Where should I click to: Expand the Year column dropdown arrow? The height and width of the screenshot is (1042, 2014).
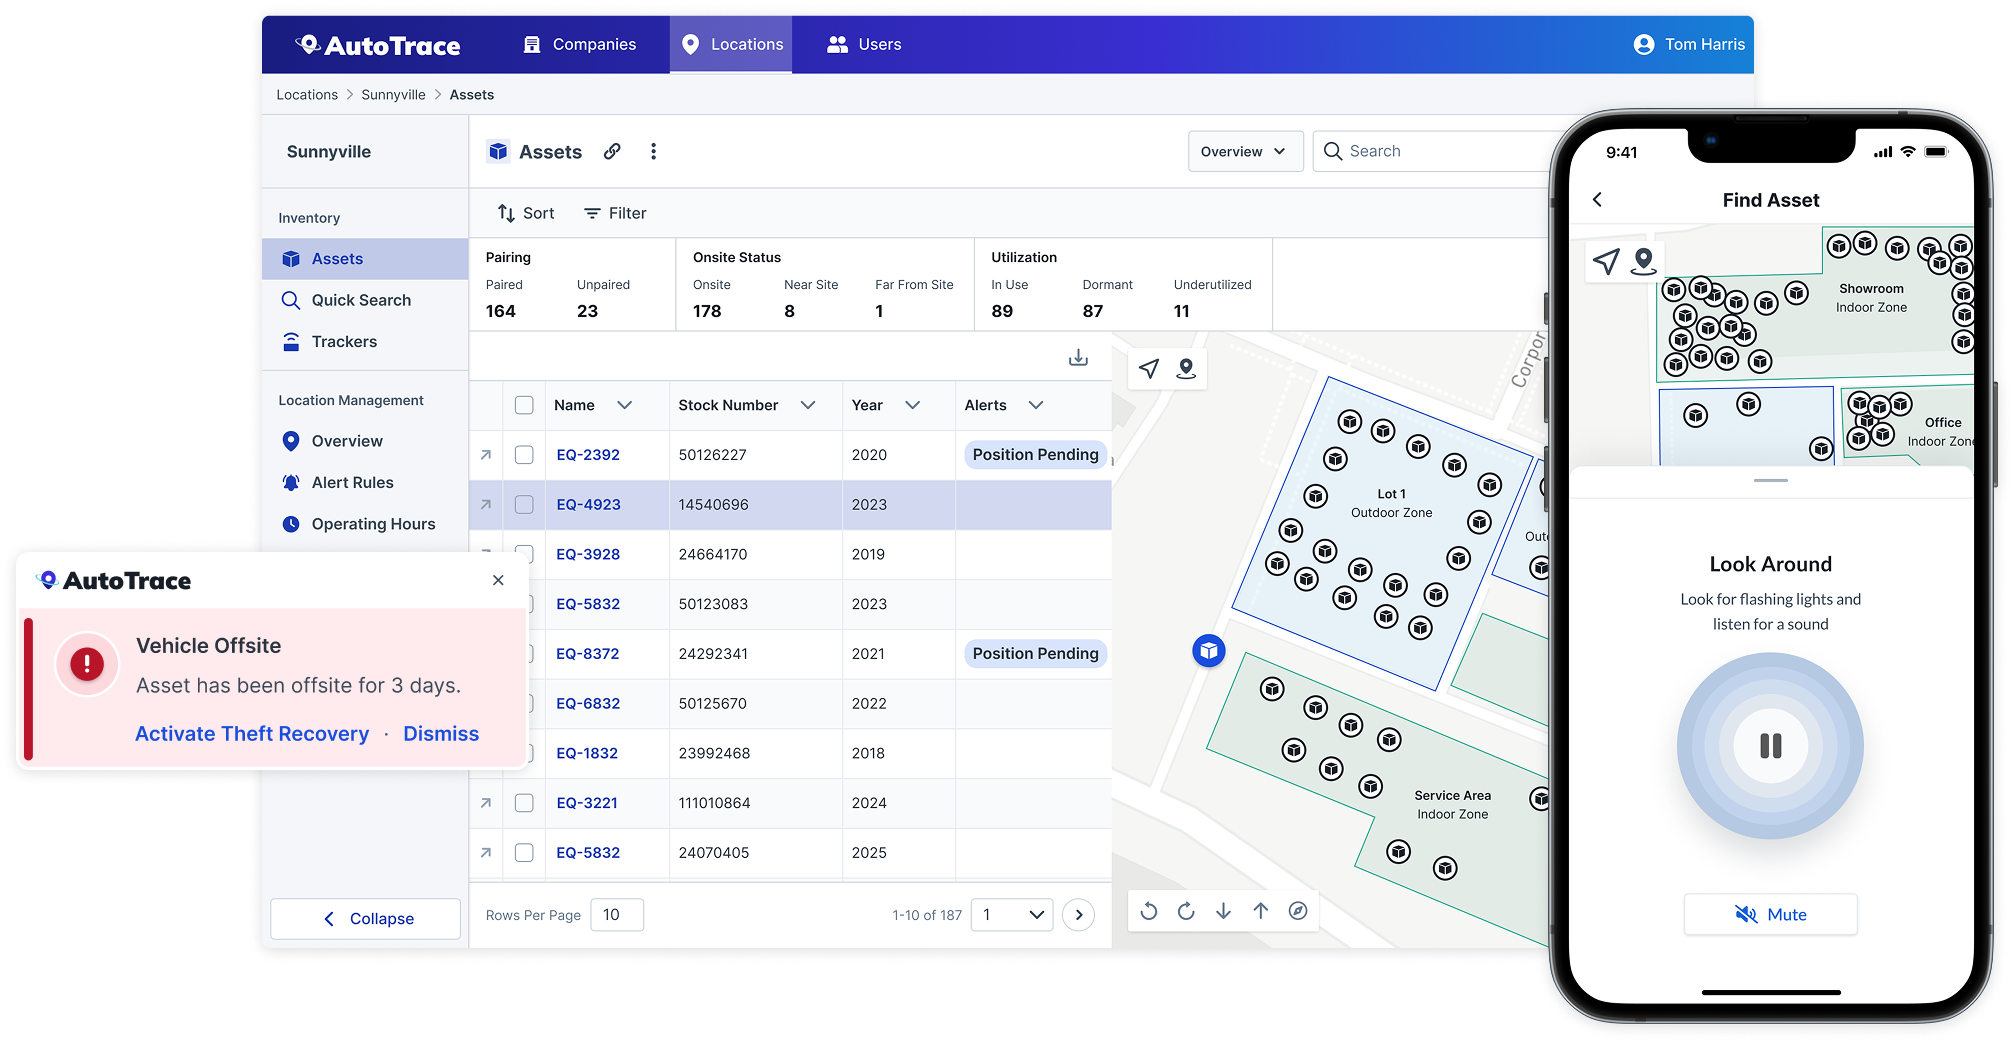[x=913, y=405]
